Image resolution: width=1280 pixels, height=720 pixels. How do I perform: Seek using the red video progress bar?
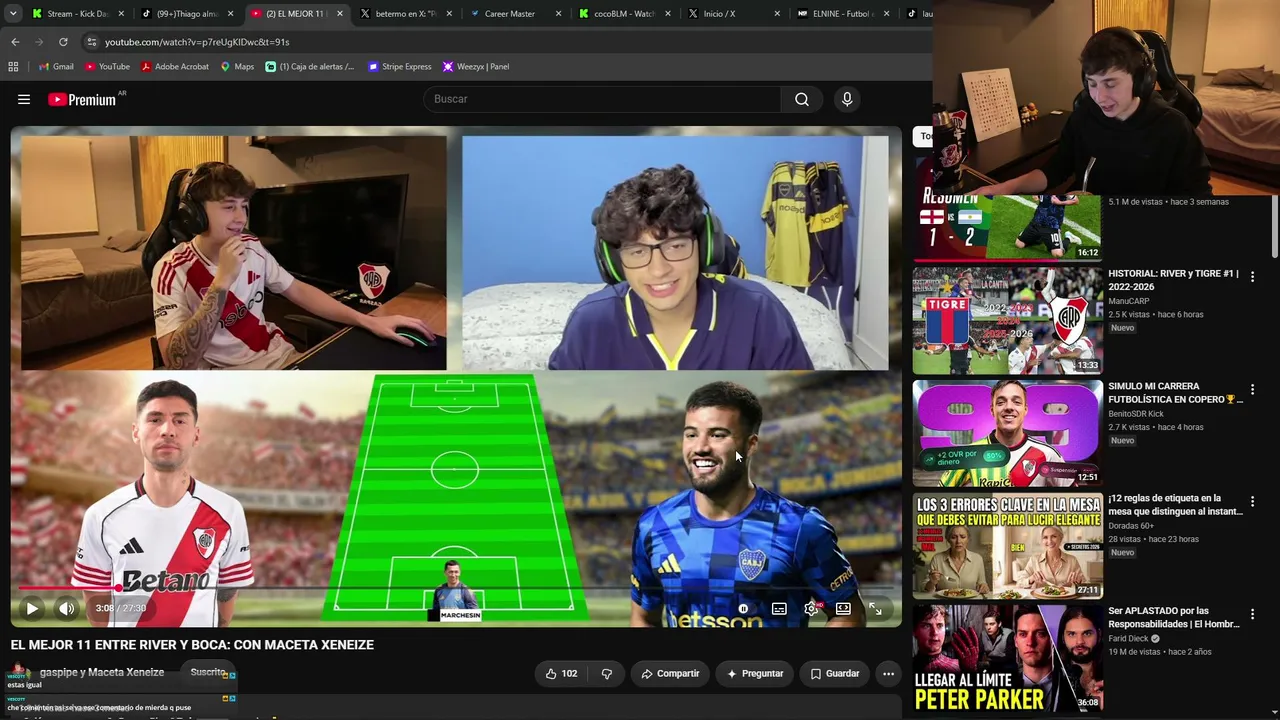coord(455,588)
